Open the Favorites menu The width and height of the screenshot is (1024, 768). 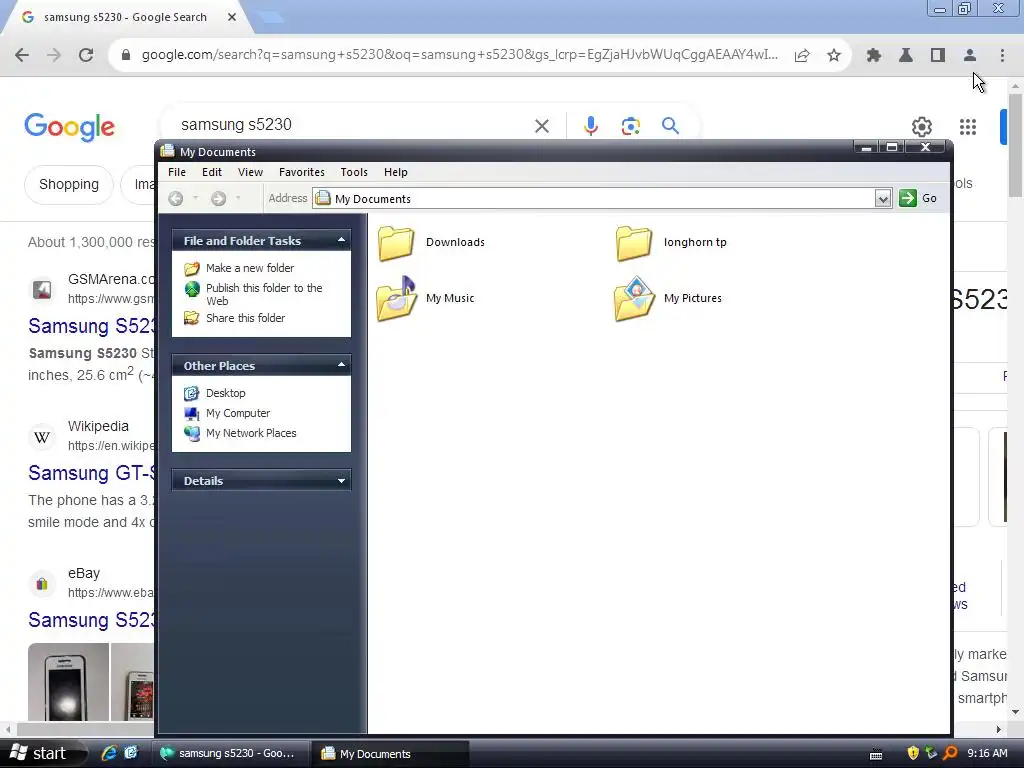pos(302,172)
